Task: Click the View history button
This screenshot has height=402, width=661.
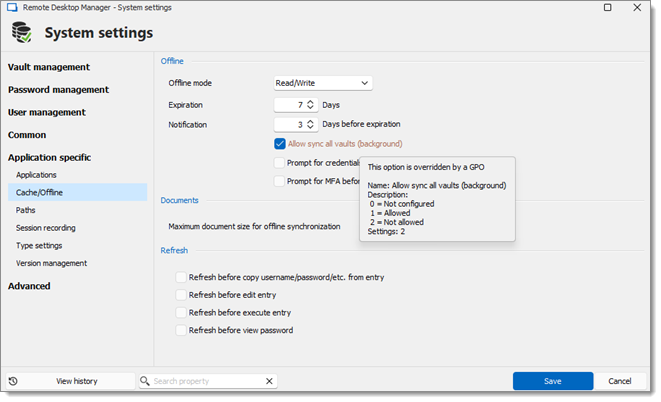Action: pyautogui.click(x=70, y=381)
